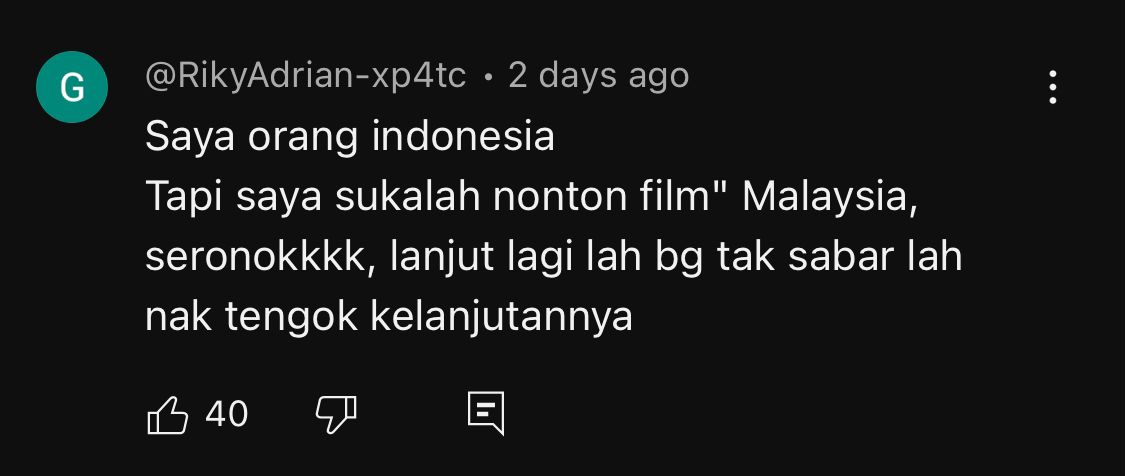Click the 40 likes count

tap(227, 414)
